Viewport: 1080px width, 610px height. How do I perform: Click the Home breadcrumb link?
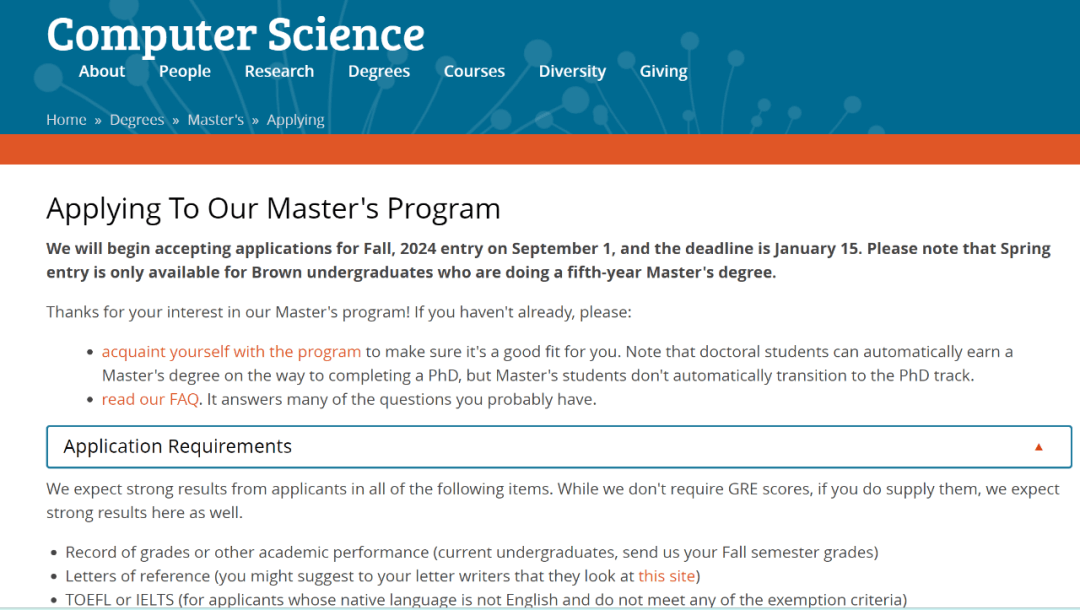pos(66,120)
